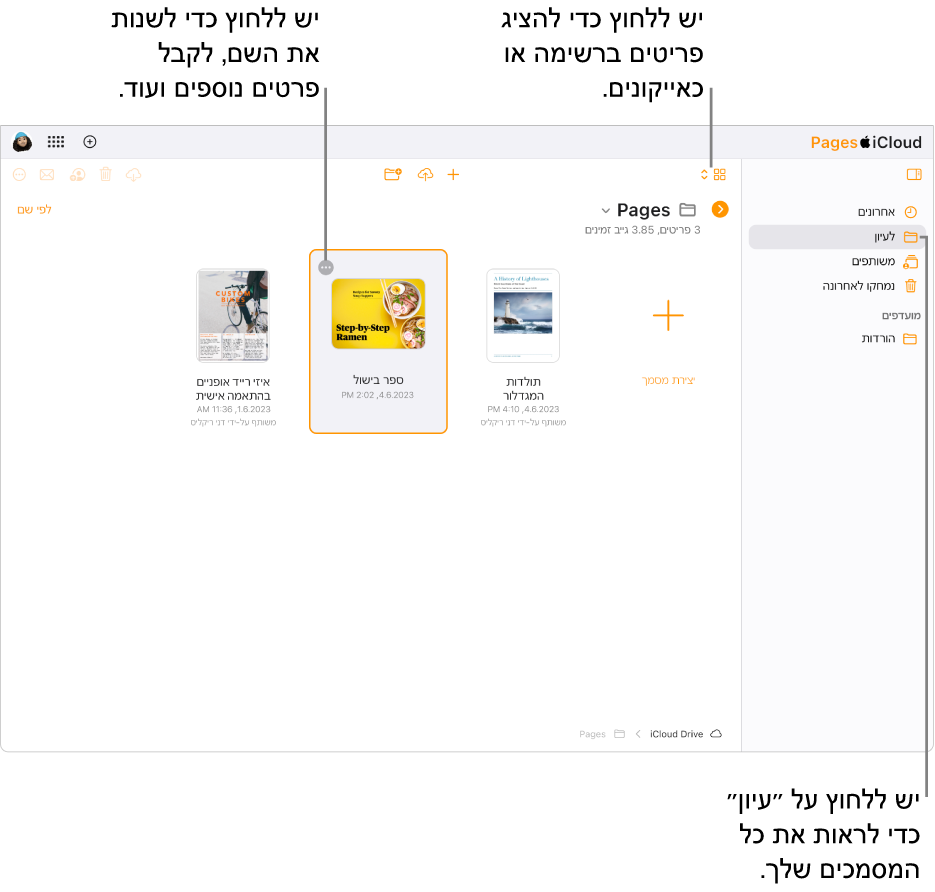The width and height of the screenshot is (935, 892).
Task: Open the email sharing icon in toolbar
Action: coord(46,175)
